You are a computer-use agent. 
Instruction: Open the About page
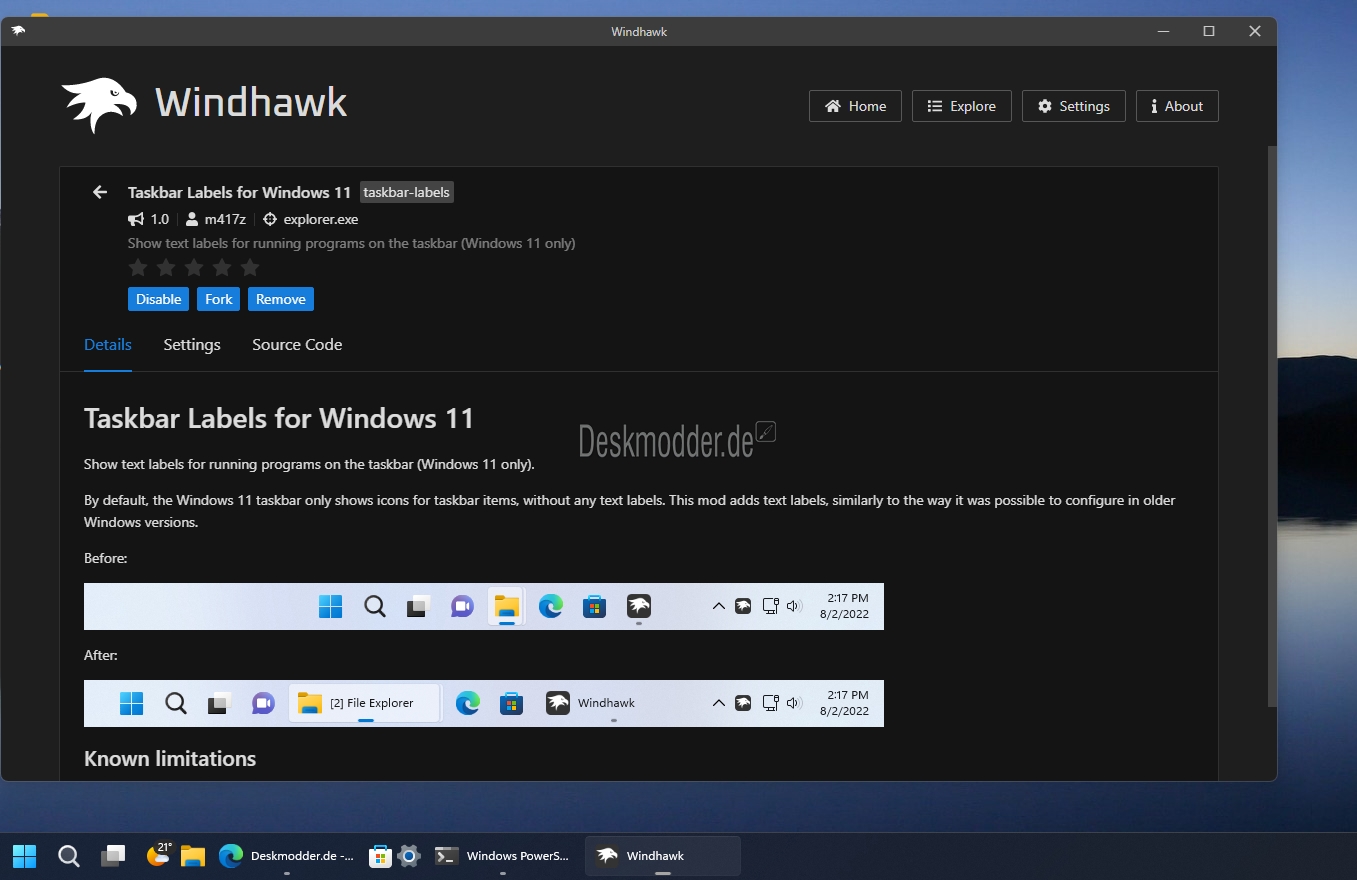pyautogui.click(x=1177, y=106)
